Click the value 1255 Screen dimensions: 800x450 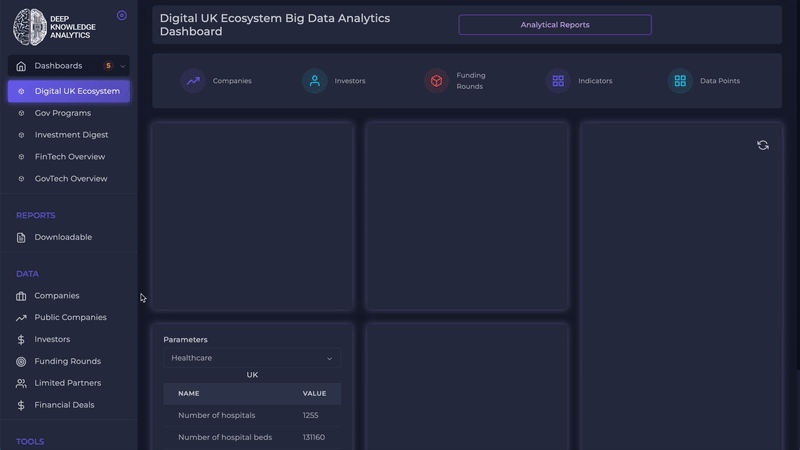click(x=310, y=415)
